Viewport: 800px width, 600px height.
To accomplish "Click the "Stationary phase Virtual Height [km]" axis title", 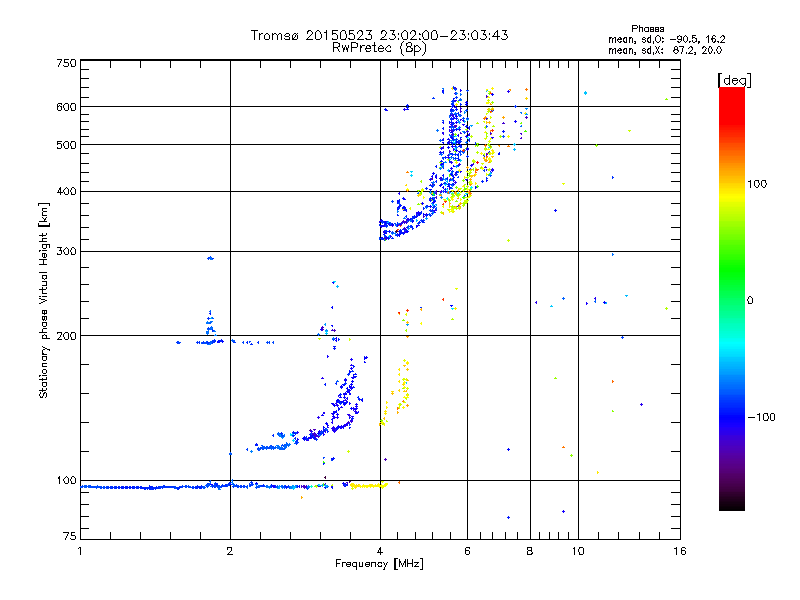I will click(x=44, y=300).
